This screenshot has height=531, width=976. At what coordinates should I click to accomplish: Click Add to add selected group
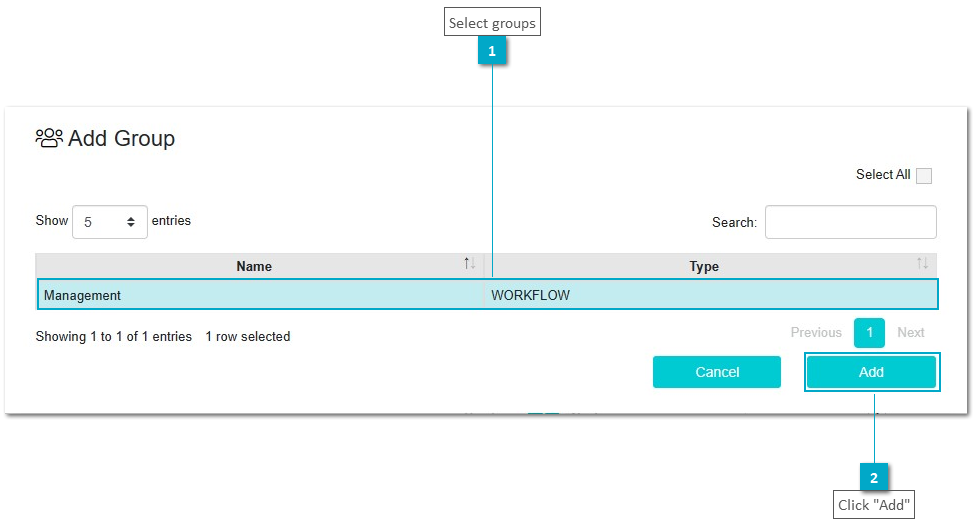tap(871, 372)
